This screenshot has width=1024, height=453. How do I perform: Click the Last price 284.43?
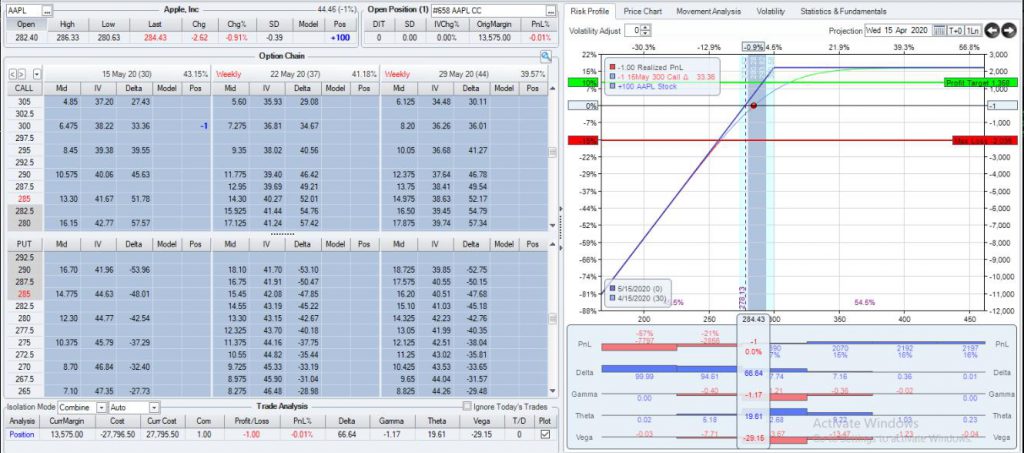coord(153,37)
